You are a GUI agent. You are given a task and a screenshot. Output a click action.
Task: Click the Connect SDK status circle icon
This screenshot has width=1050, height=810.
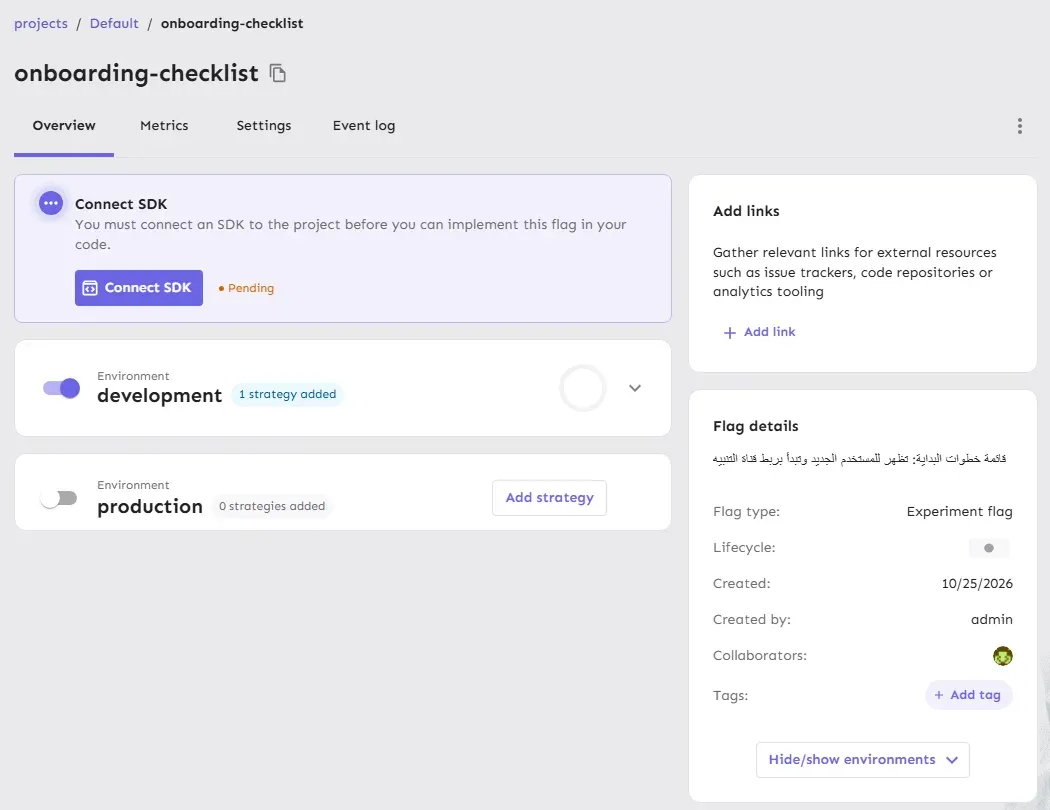[x=51, y=203]
